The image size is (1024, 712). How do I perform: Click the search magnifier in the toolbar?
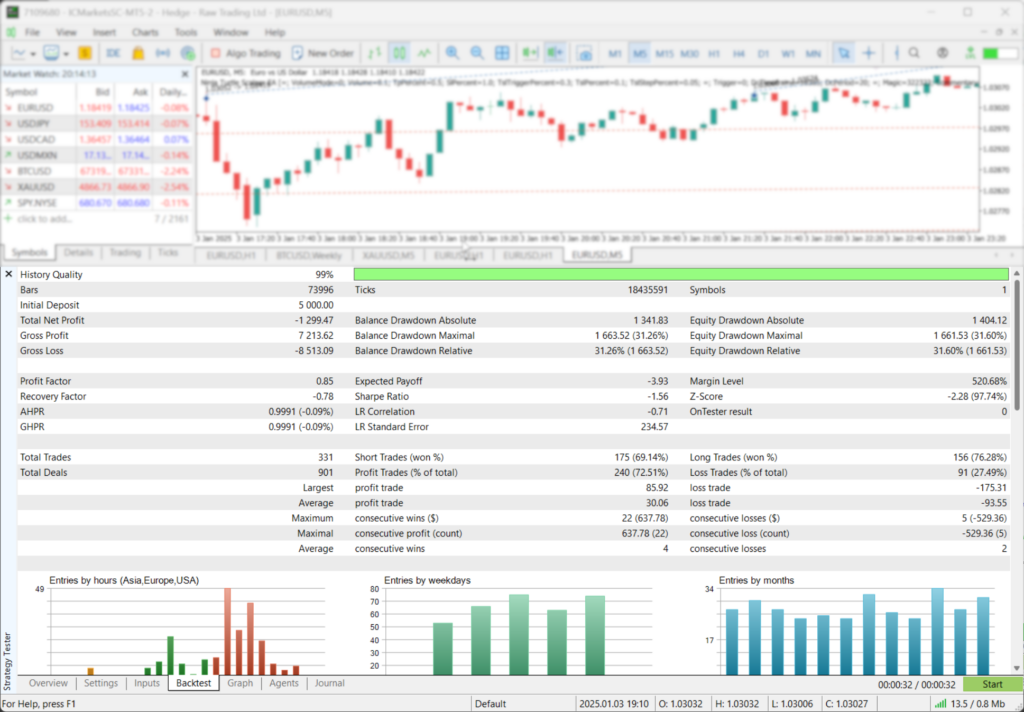click(x=913, y=53)
